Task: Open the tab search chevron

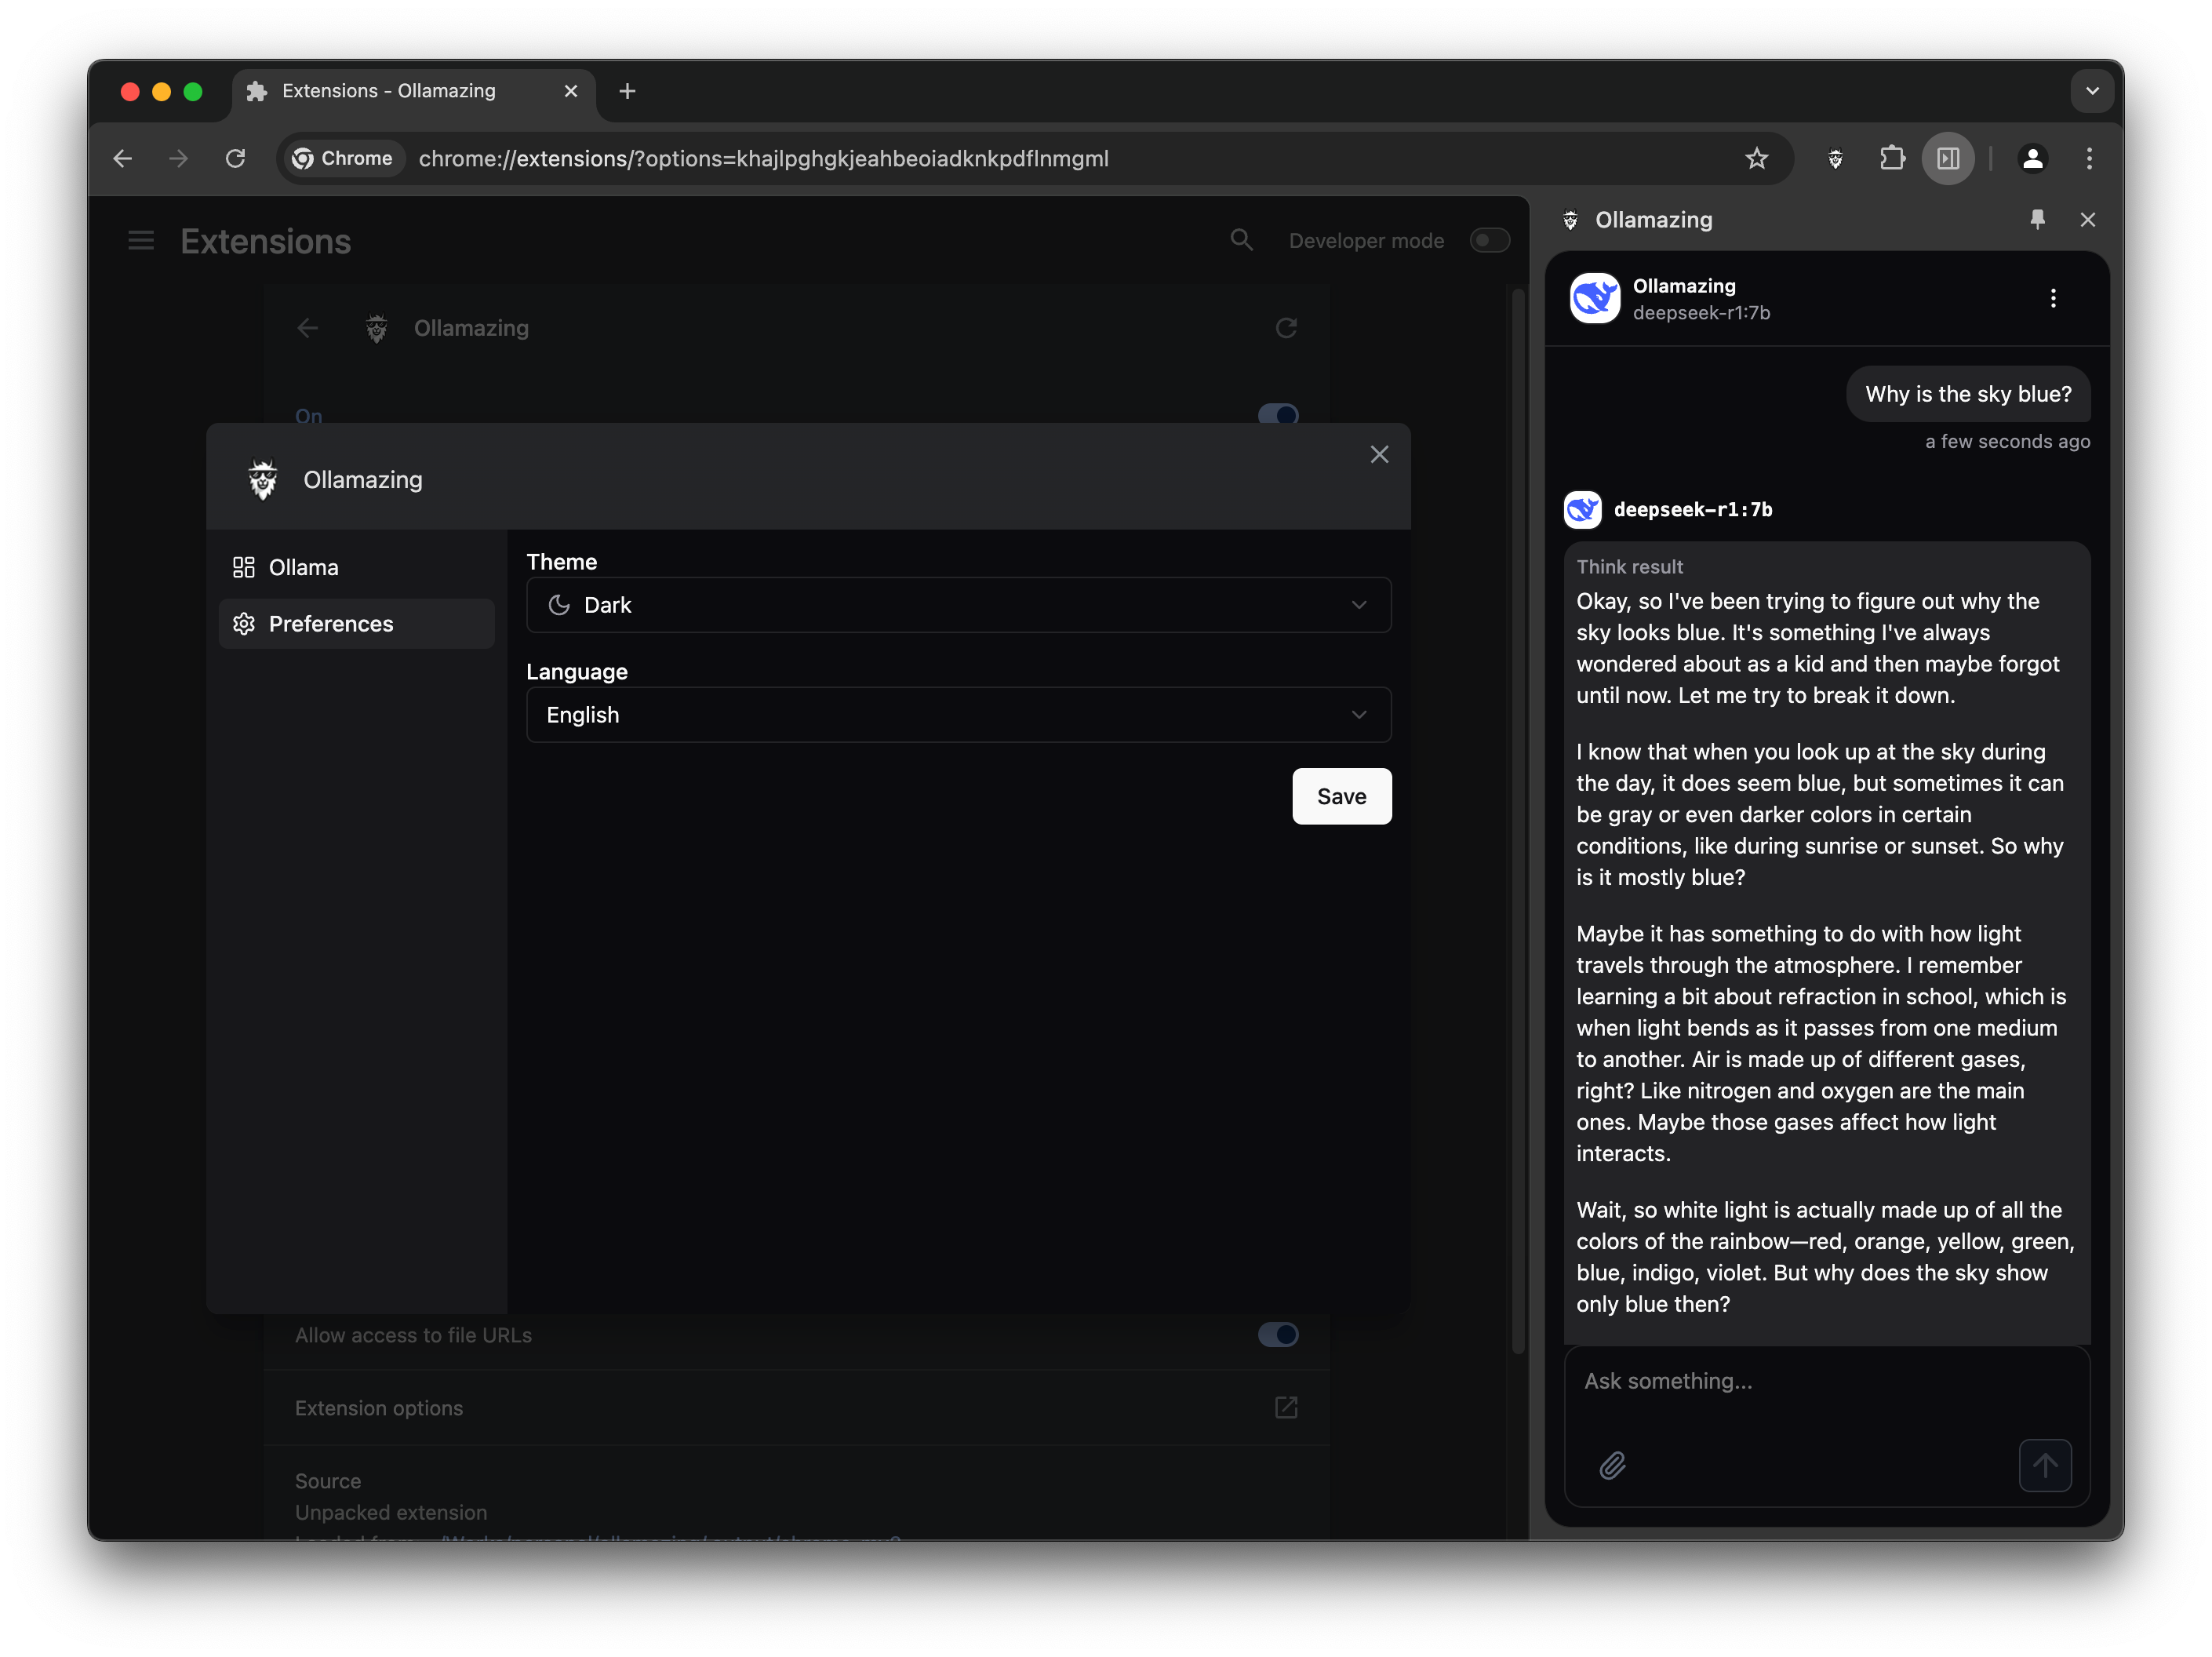Action: click(2091, 91)
